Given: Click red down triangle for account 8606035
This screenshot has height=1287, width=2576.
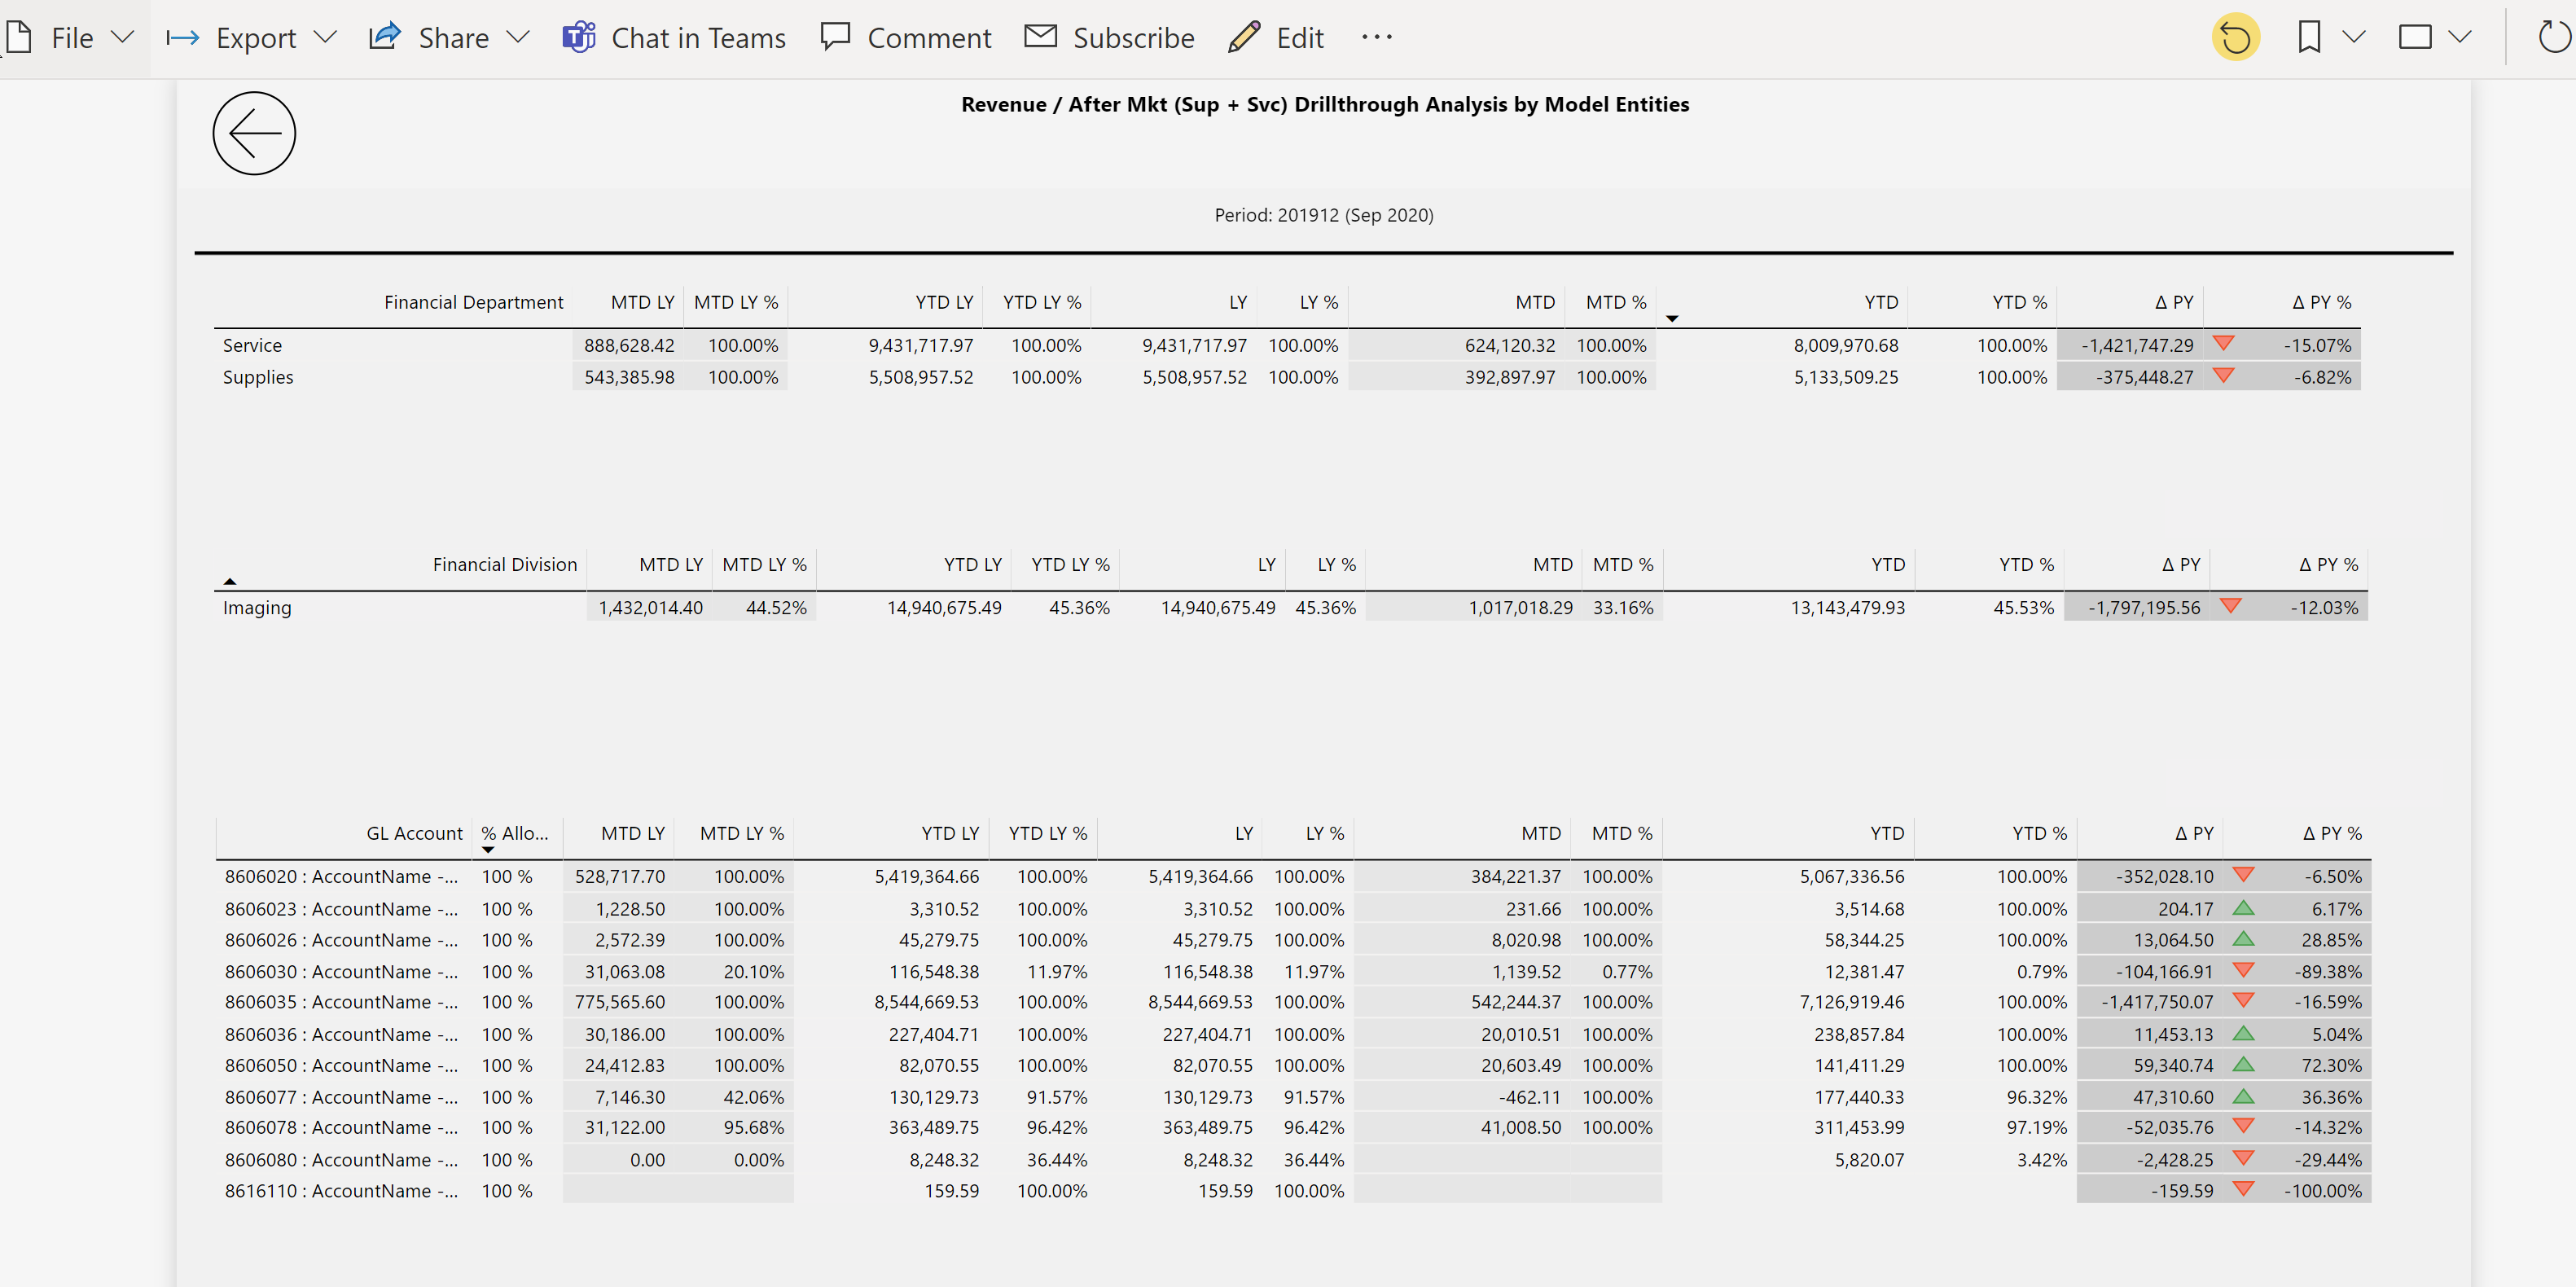Looking at the screenshot, I should tap(2243, 1000).
